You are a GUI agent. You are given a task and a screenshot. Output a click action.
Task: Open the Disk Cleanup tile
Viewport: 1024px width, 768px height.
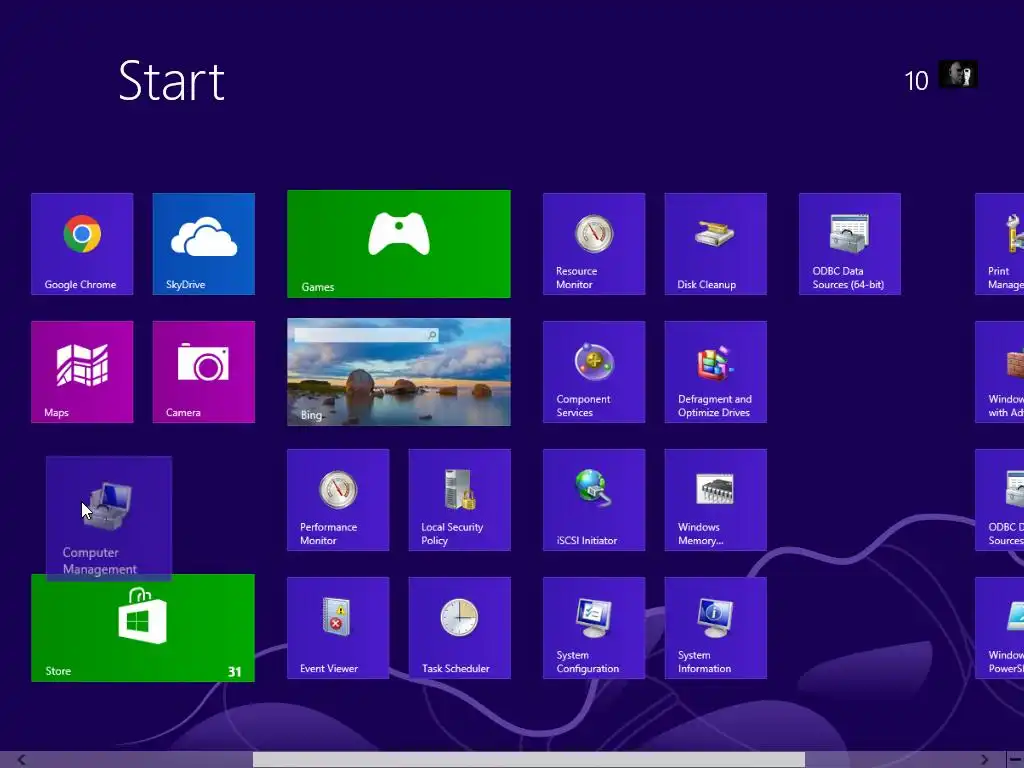716,244
